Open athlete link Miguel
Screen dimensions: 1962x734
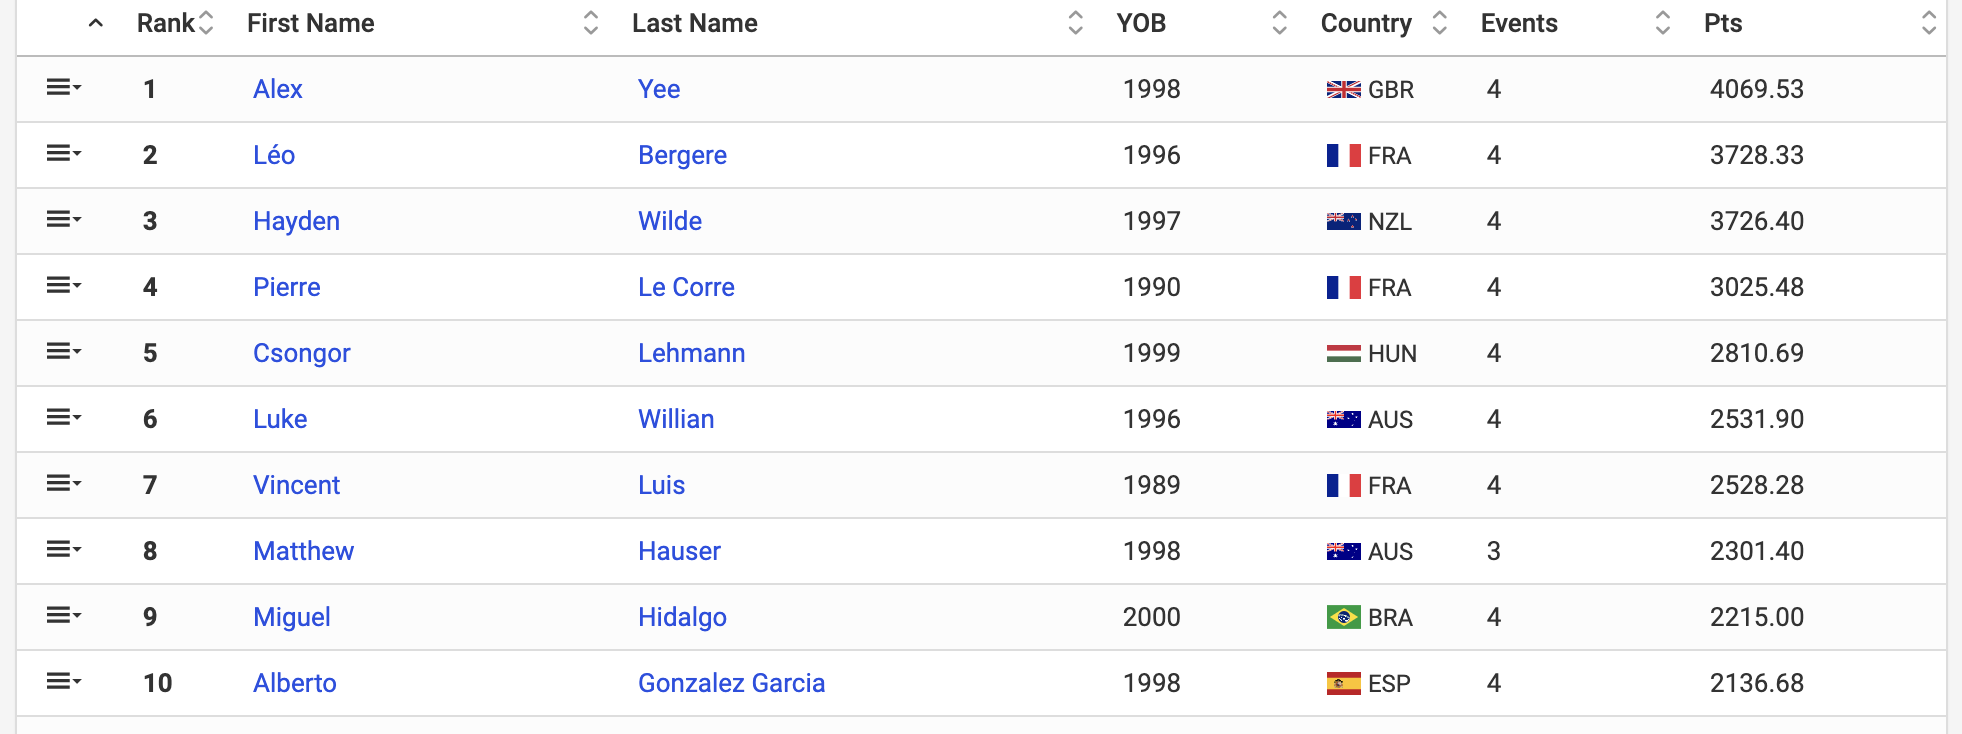291,617
